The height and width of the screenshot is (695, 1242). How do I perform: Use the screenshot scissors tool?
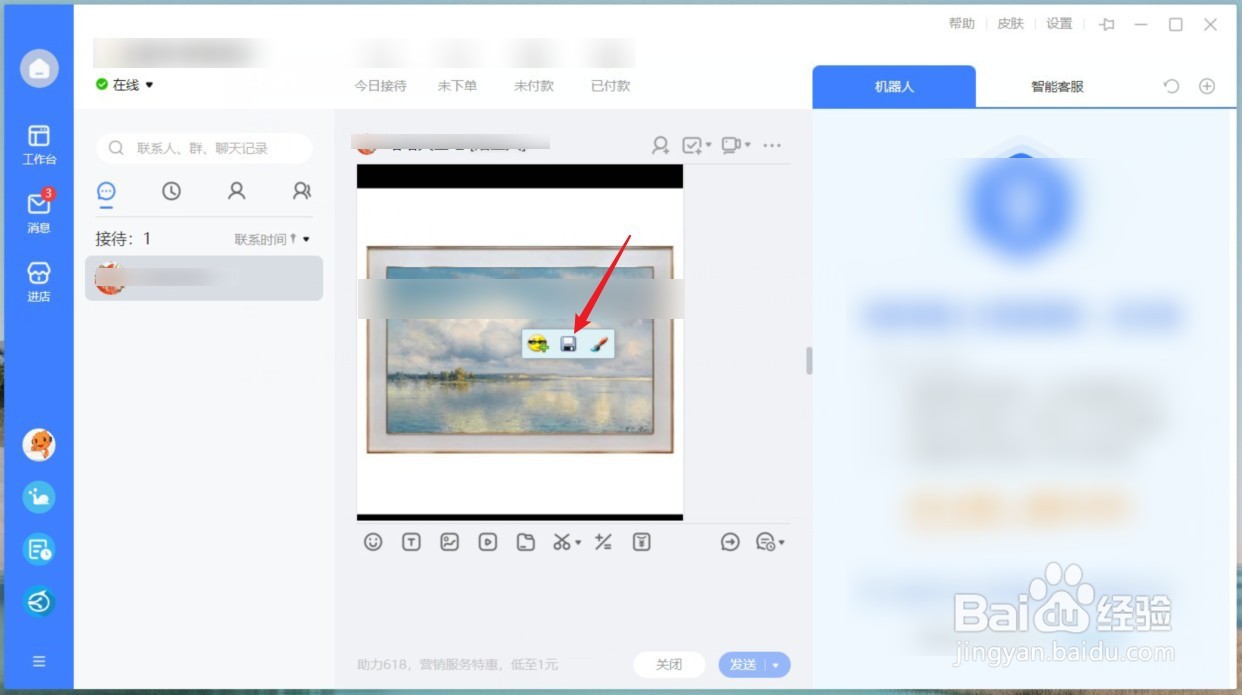coord(561,541)
